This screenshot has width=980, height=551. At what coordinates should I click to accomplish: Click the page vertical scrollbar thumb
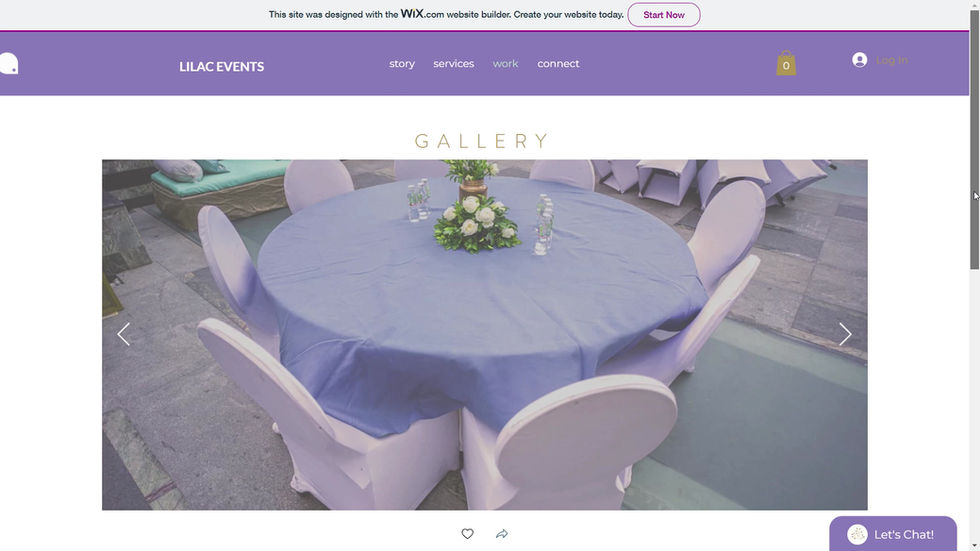pyautogui.click(x=974, y=140)
